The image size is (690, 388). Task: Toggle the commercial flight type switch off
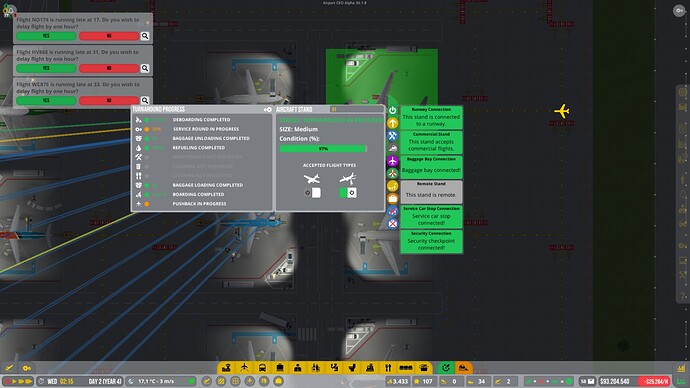click(348, 193)
